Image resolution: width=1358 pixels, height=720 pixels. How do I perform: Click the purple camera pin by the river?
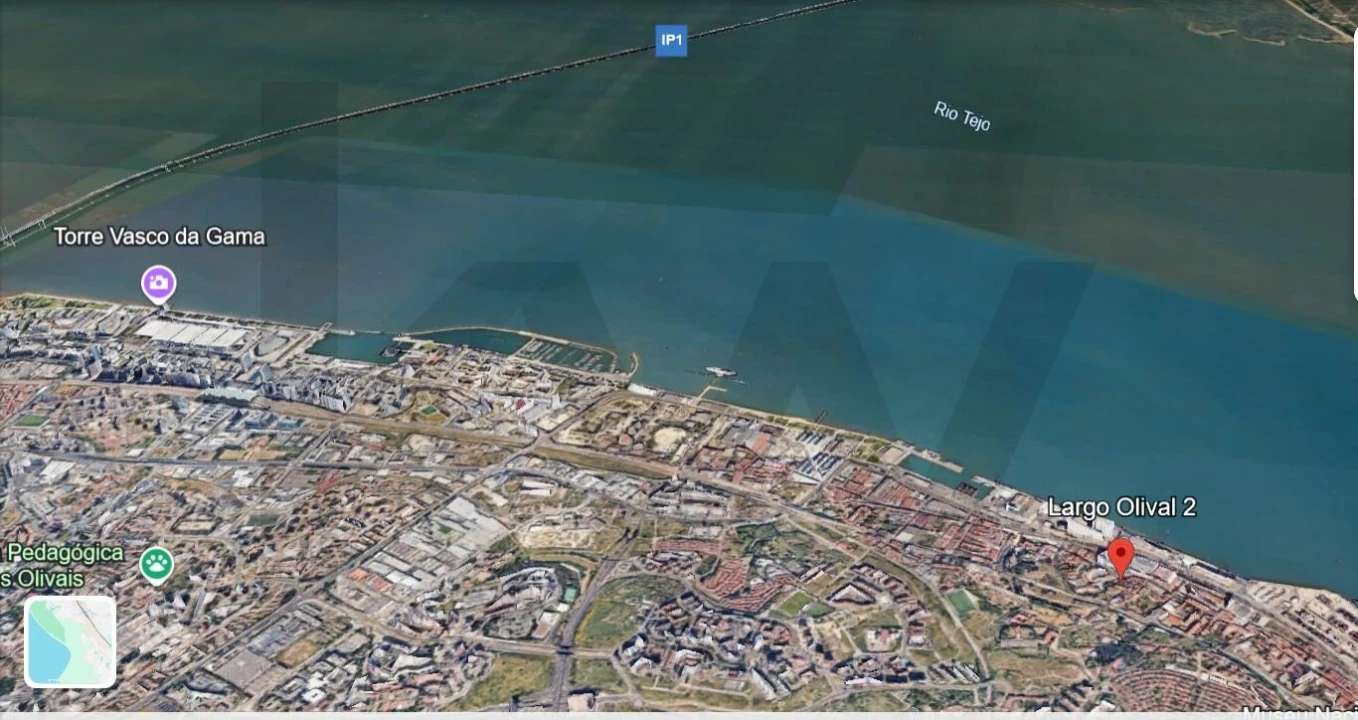click(x=158, y=283)
